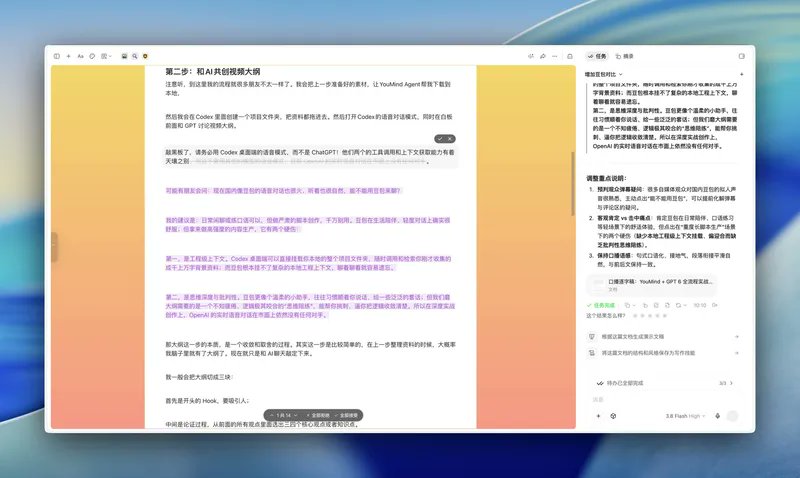Click the accept all button in the floating edit bar
This screenshot has height=478, width=800.
pos(346,416)
